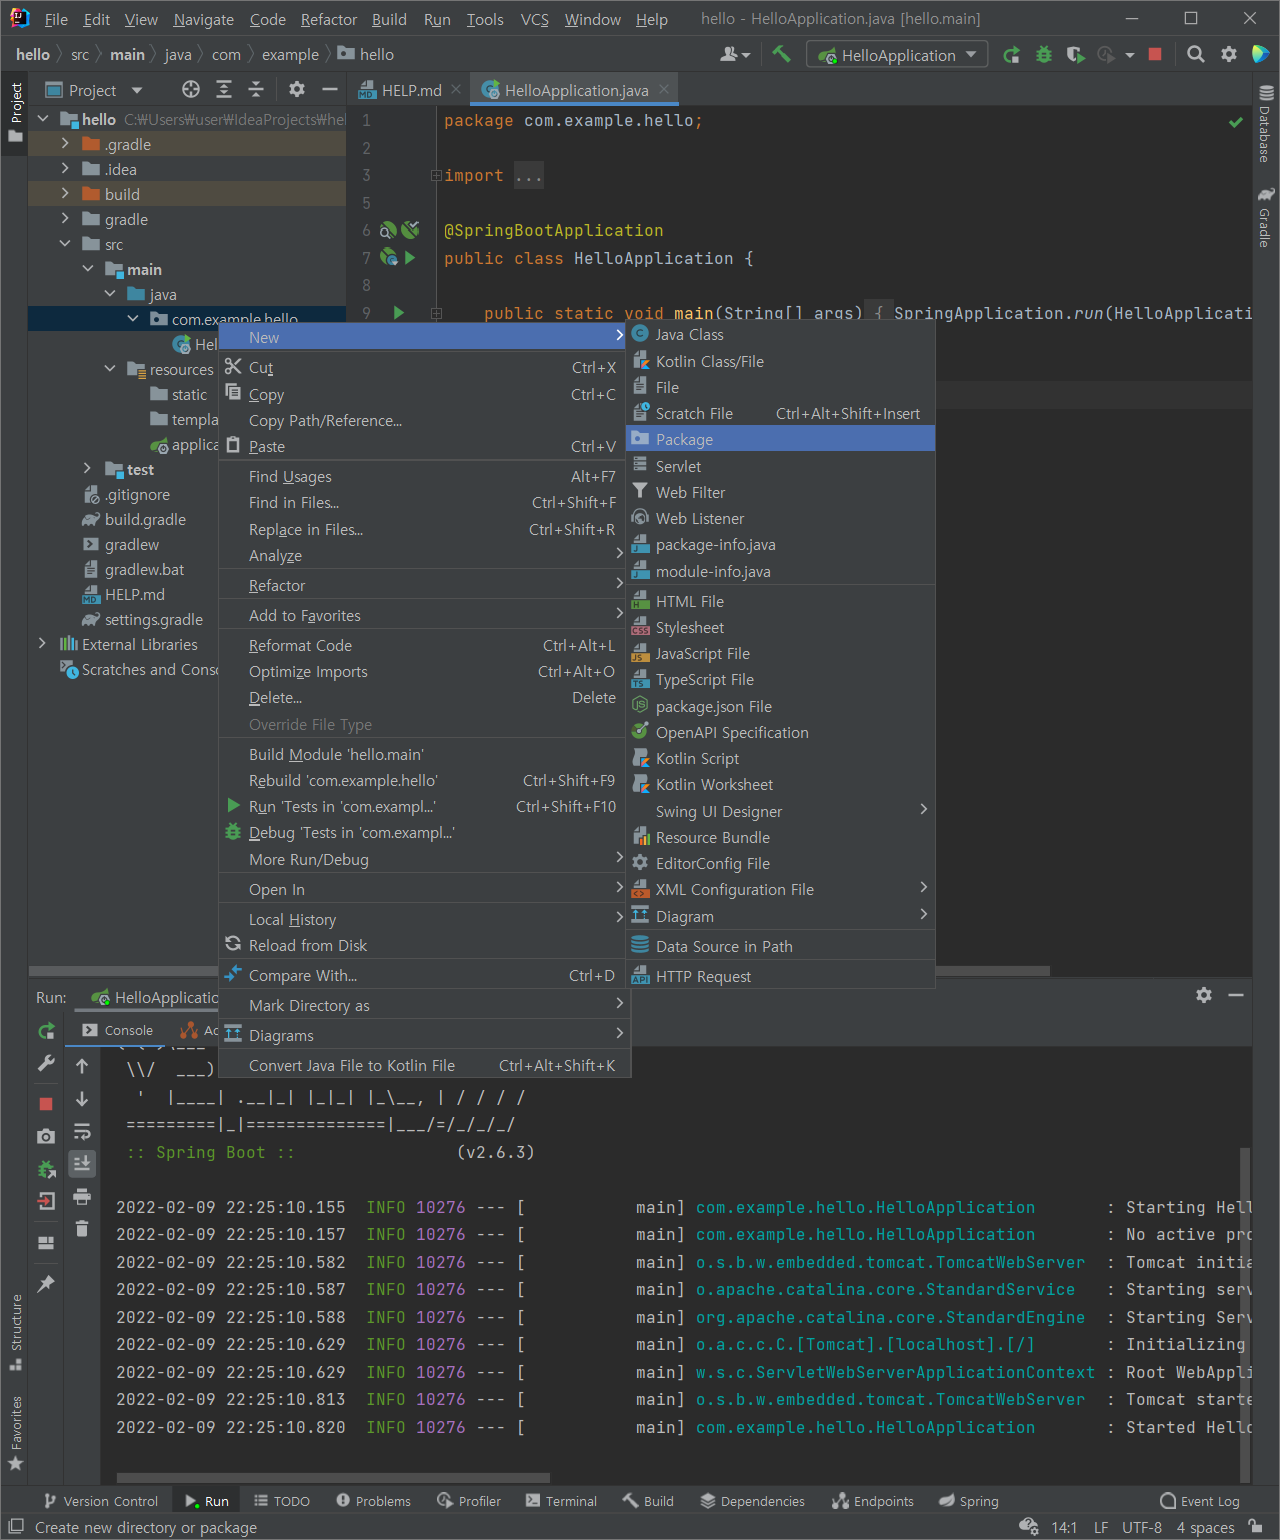Click the Build project hammer icon

[781, 54]
